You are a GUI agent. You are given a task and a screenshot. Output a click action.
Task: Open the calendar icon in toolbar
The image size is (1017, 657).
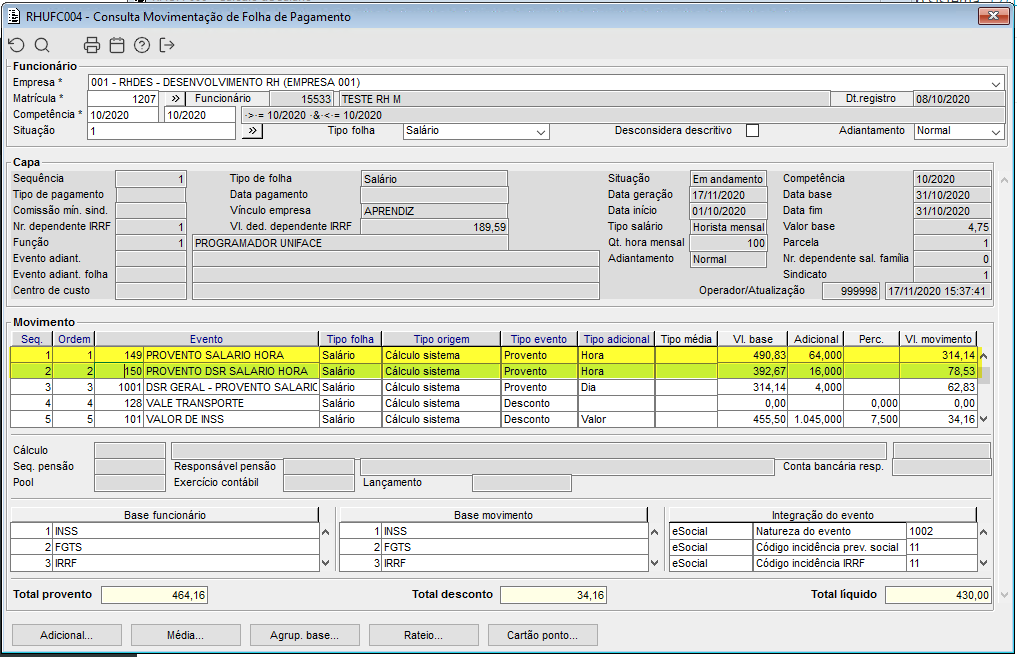(117, 45)
